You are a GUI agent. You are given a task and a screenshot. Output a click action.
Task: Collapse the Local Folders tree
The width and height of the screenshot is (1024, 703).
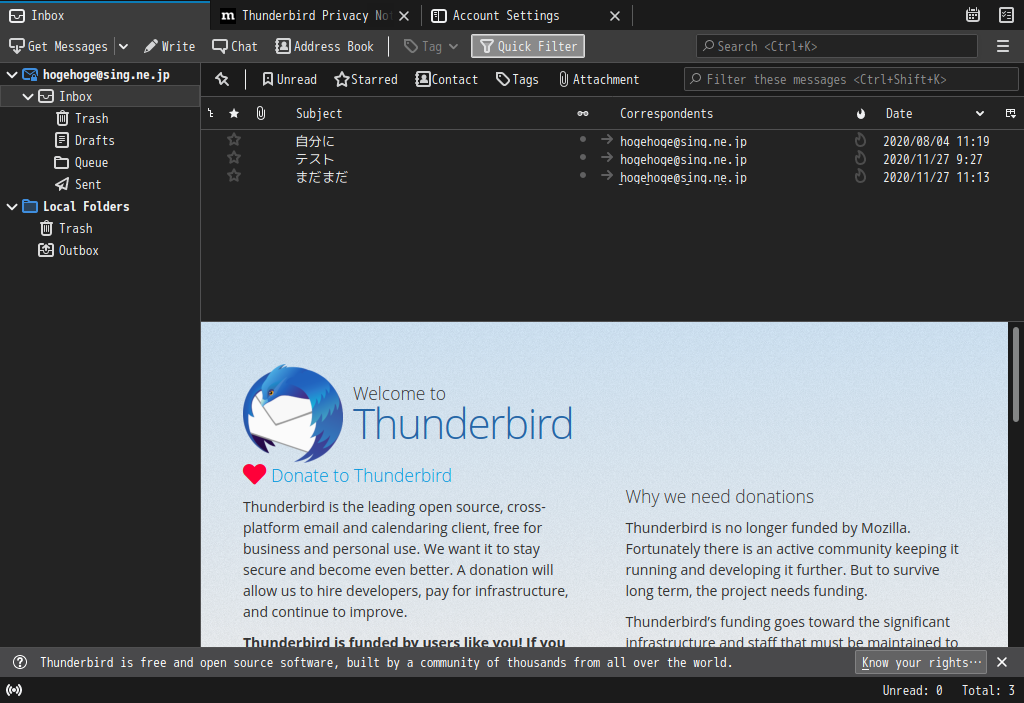pos(12,206)
